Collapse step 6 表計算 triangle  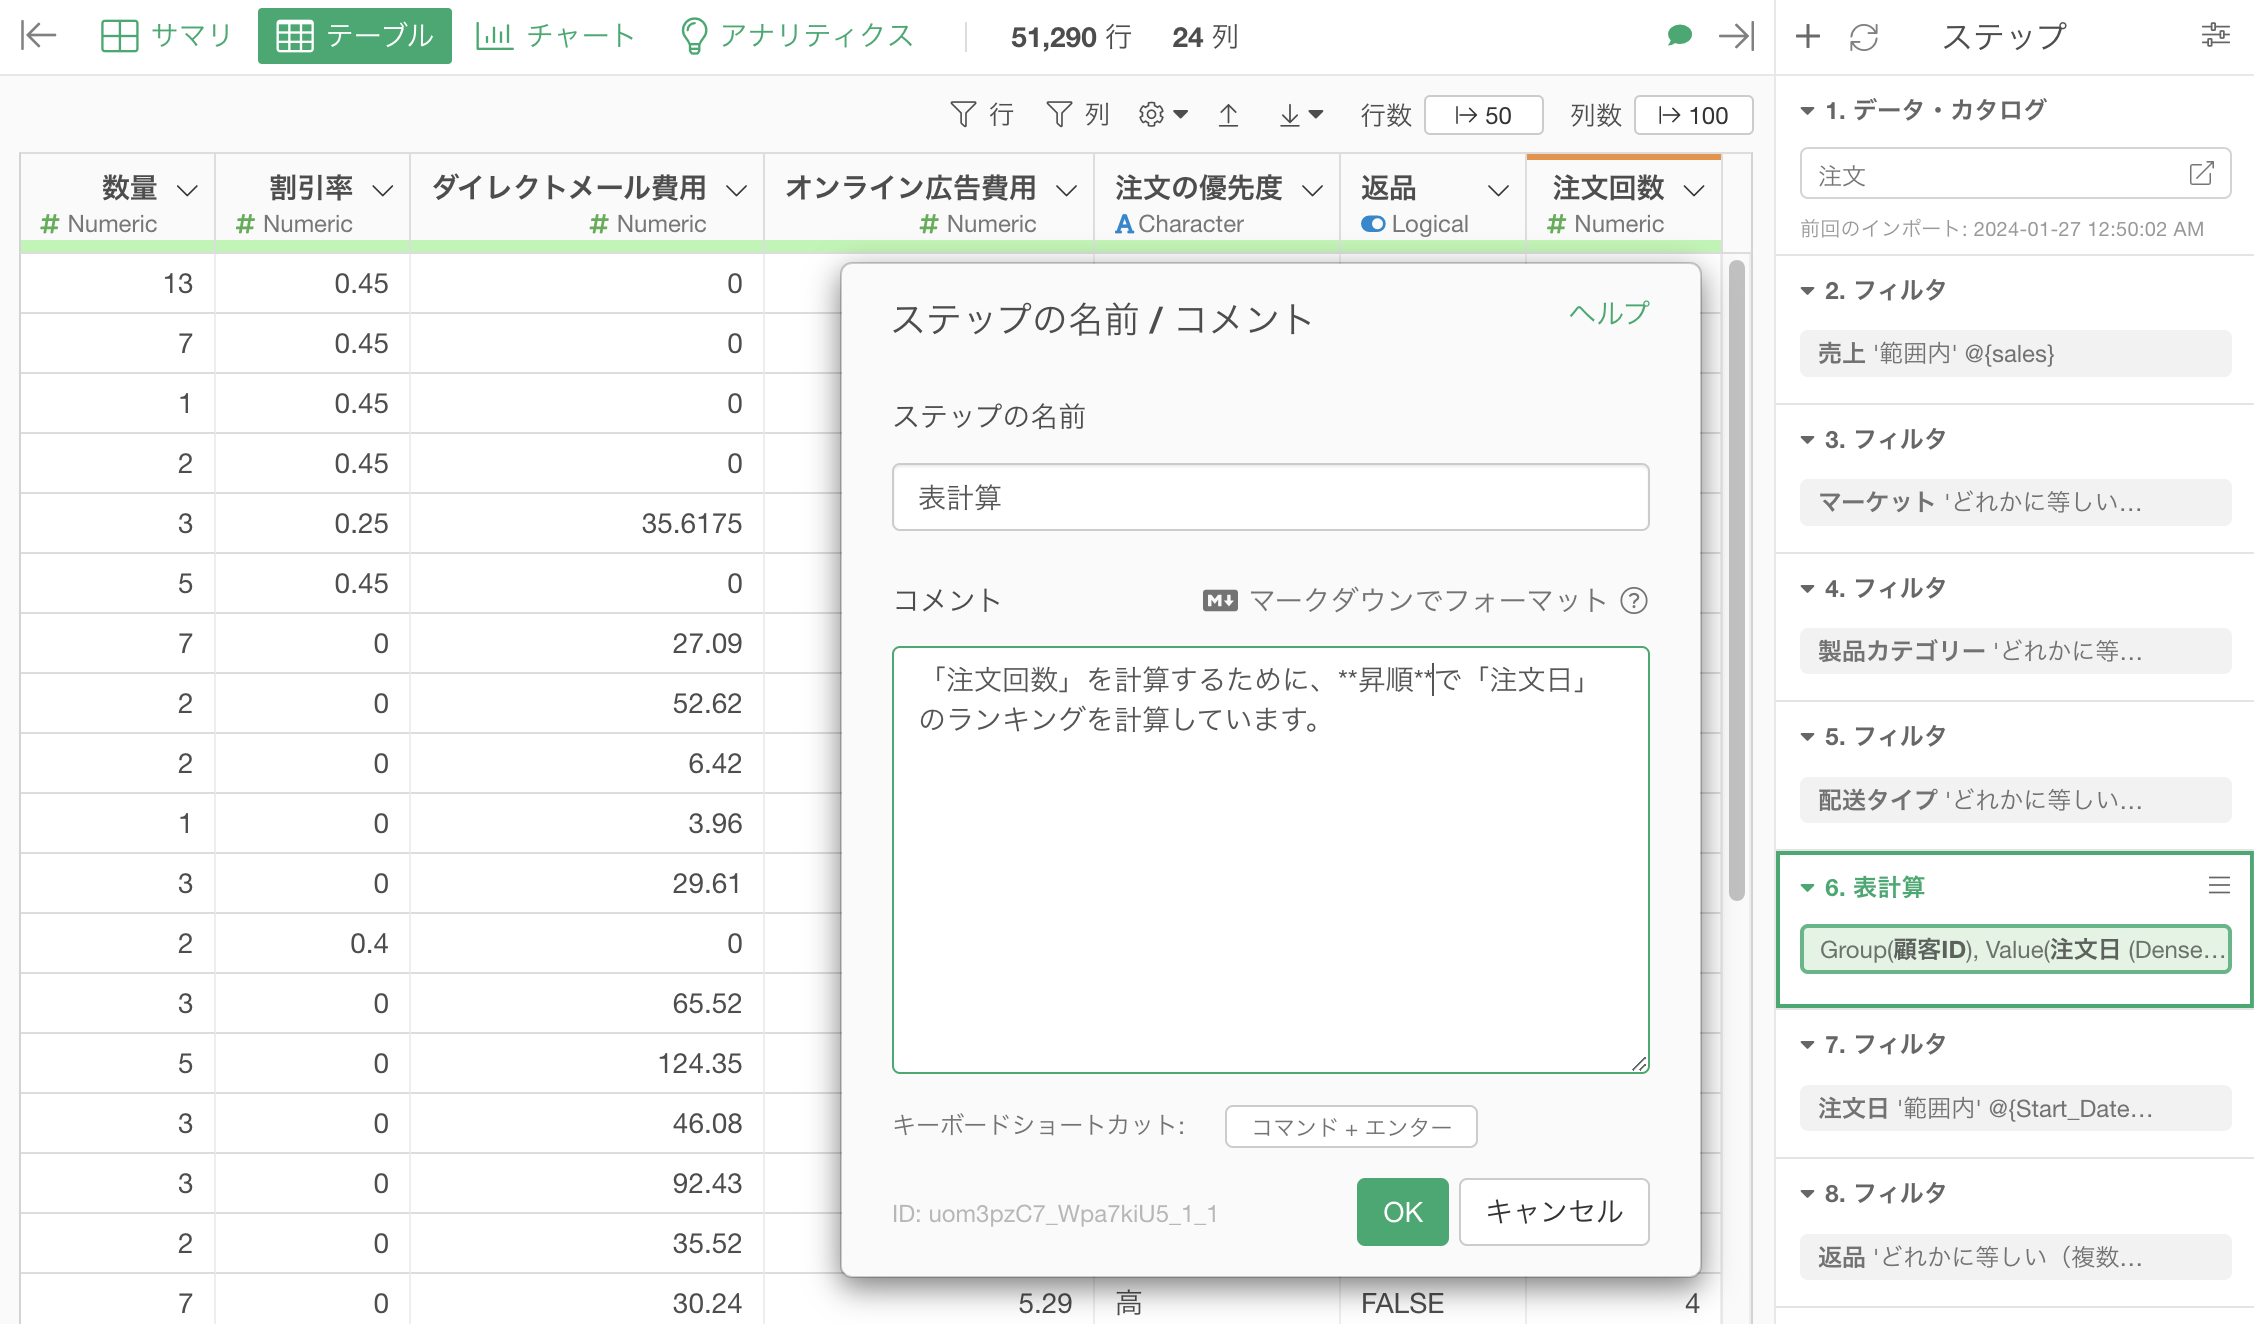(x=1807, y=888)
